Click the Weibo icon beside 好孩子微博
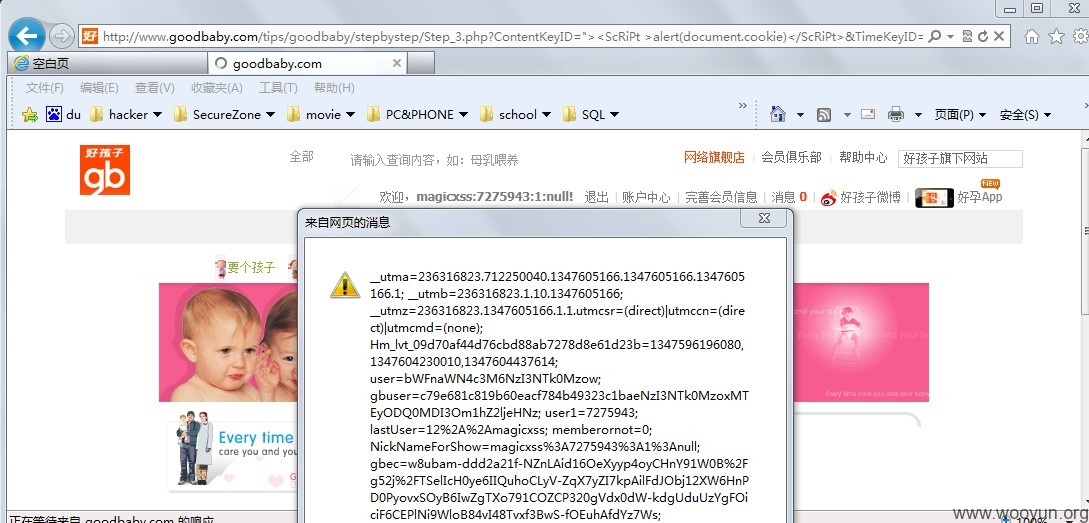Viewport: 1089px width, 523px height. click(829, 199)
